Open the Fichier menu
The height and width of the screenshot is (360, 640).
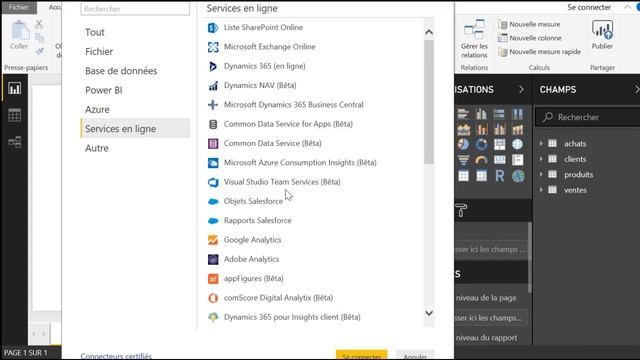[x=19, y=7]
